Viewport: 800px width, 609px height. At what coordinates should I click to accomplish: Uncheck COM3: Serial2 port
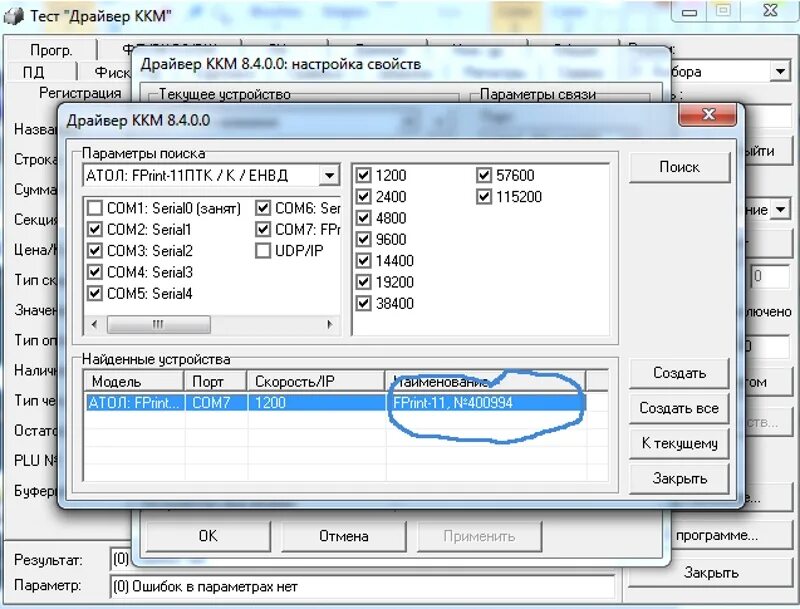point(95,251)
